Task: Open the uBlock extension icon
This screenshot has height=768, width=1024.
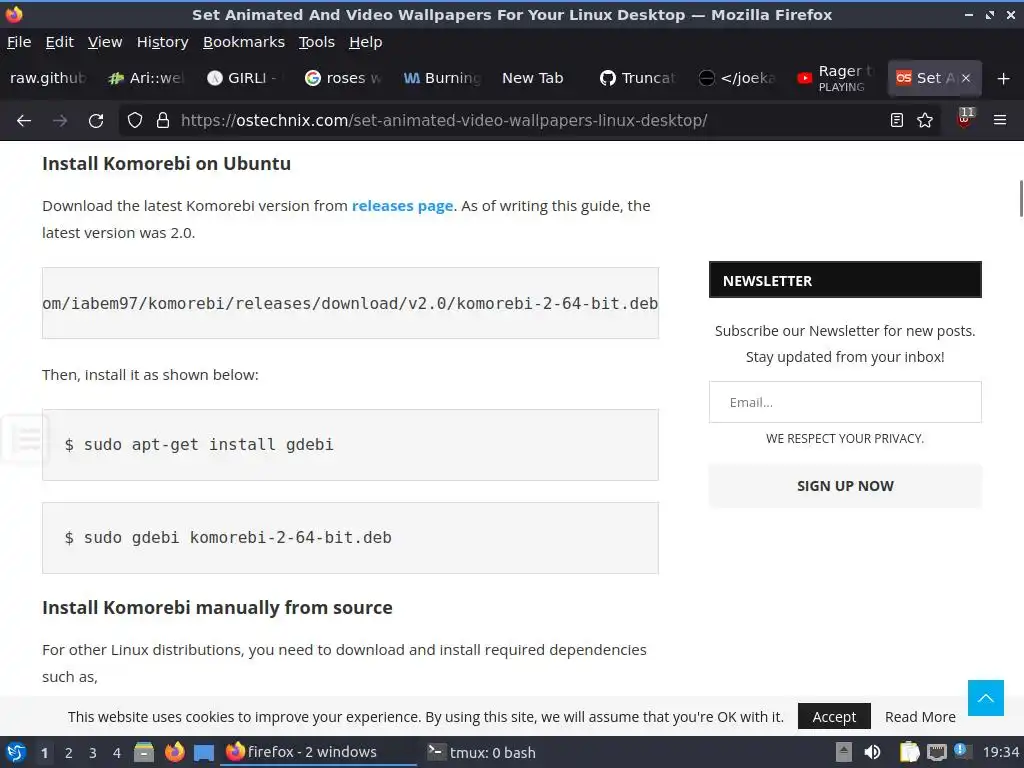Action: 965,118
